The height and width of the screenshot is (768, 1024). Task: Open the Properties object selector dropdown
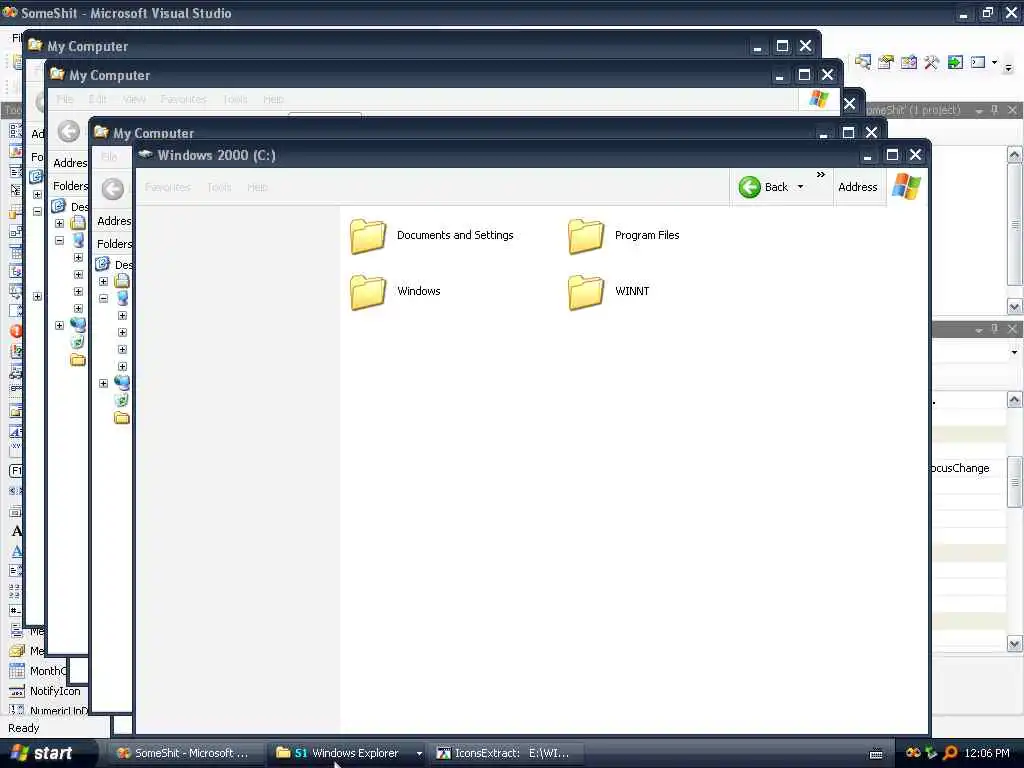(1014, 353)
